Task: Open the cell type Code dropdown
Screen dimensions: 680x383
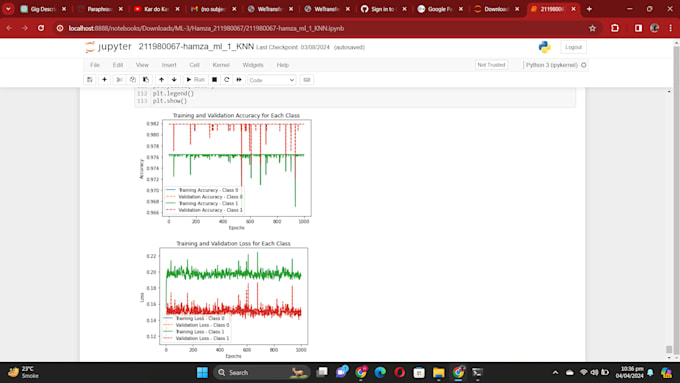Action: [271, 80]
